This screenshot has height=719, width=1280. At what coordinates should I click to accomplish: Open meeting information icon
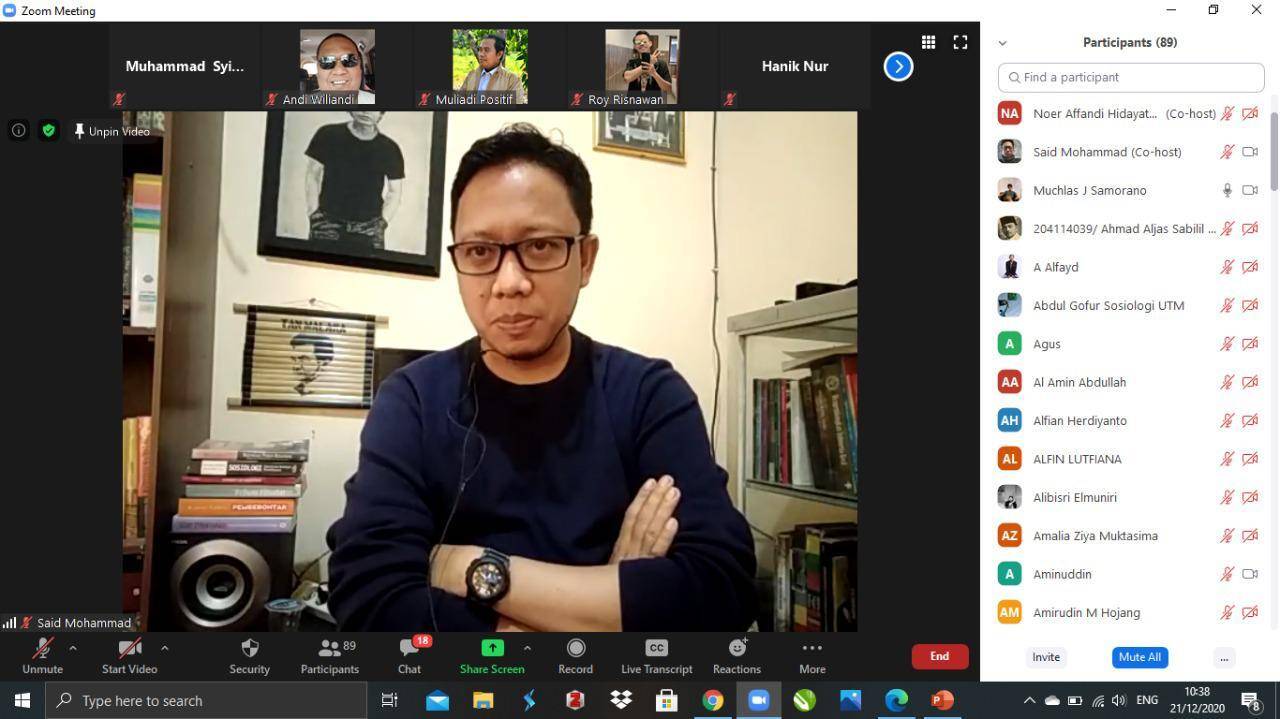coord(18,131)
